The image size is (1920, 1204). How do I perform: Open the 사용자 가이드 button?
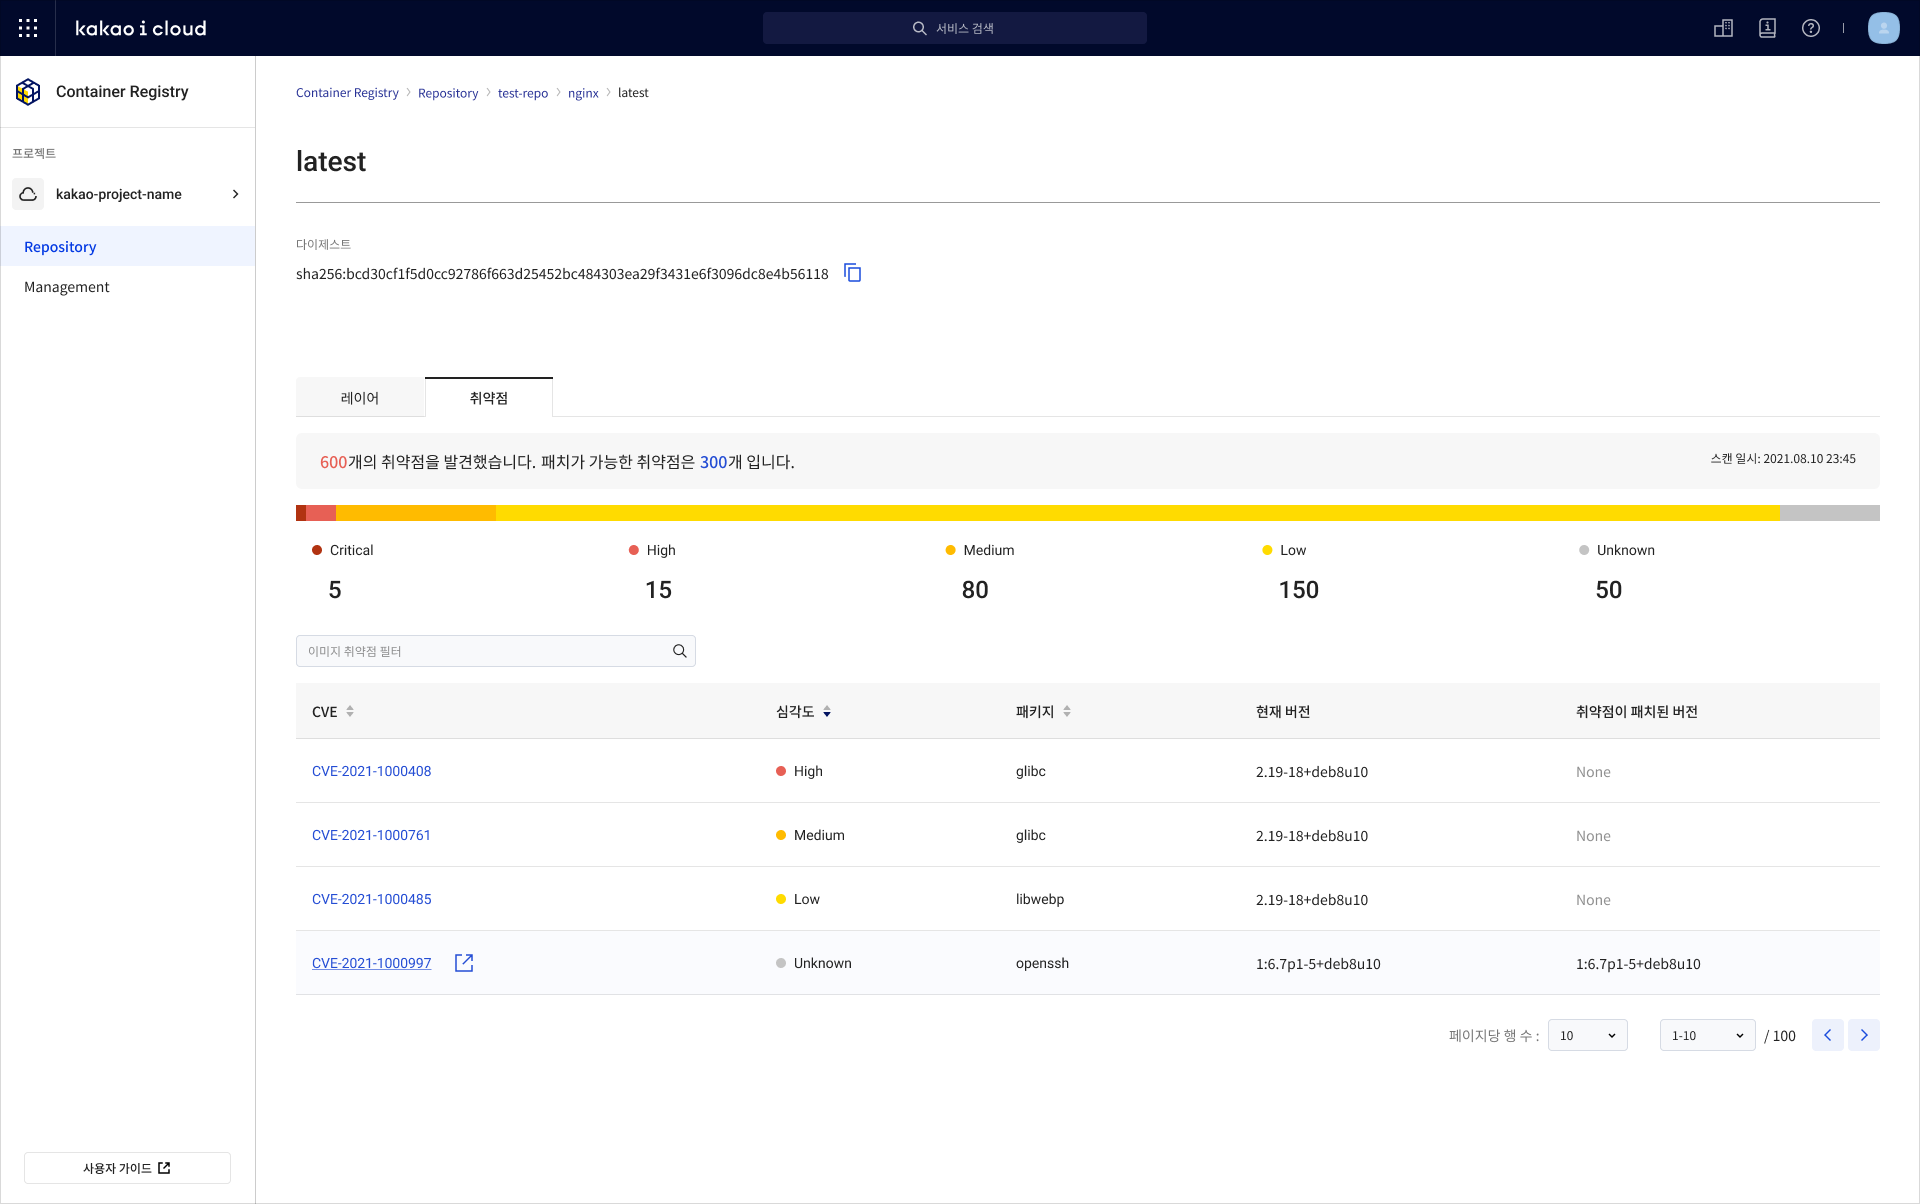pyautogui.click(x=127, y=1168)
